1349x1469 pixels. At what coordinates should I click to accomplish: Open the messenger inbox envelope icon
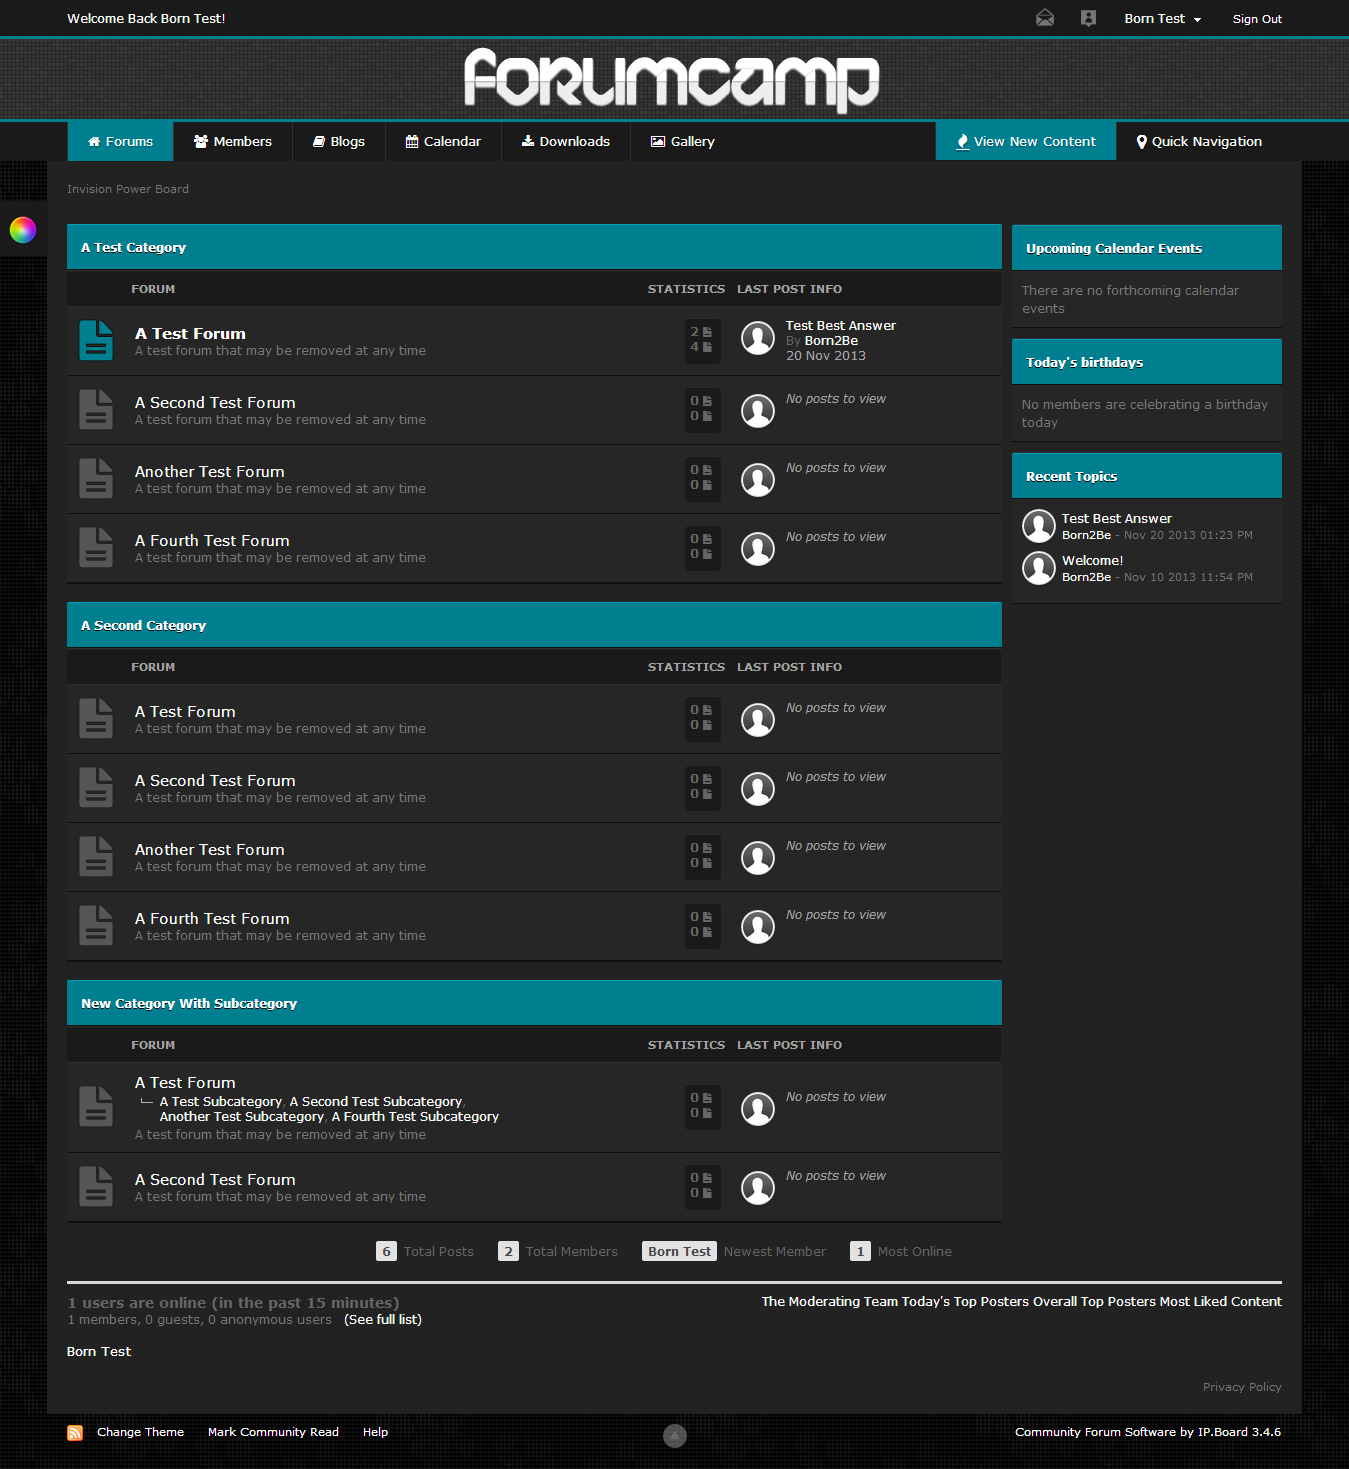coord(1045,18)
